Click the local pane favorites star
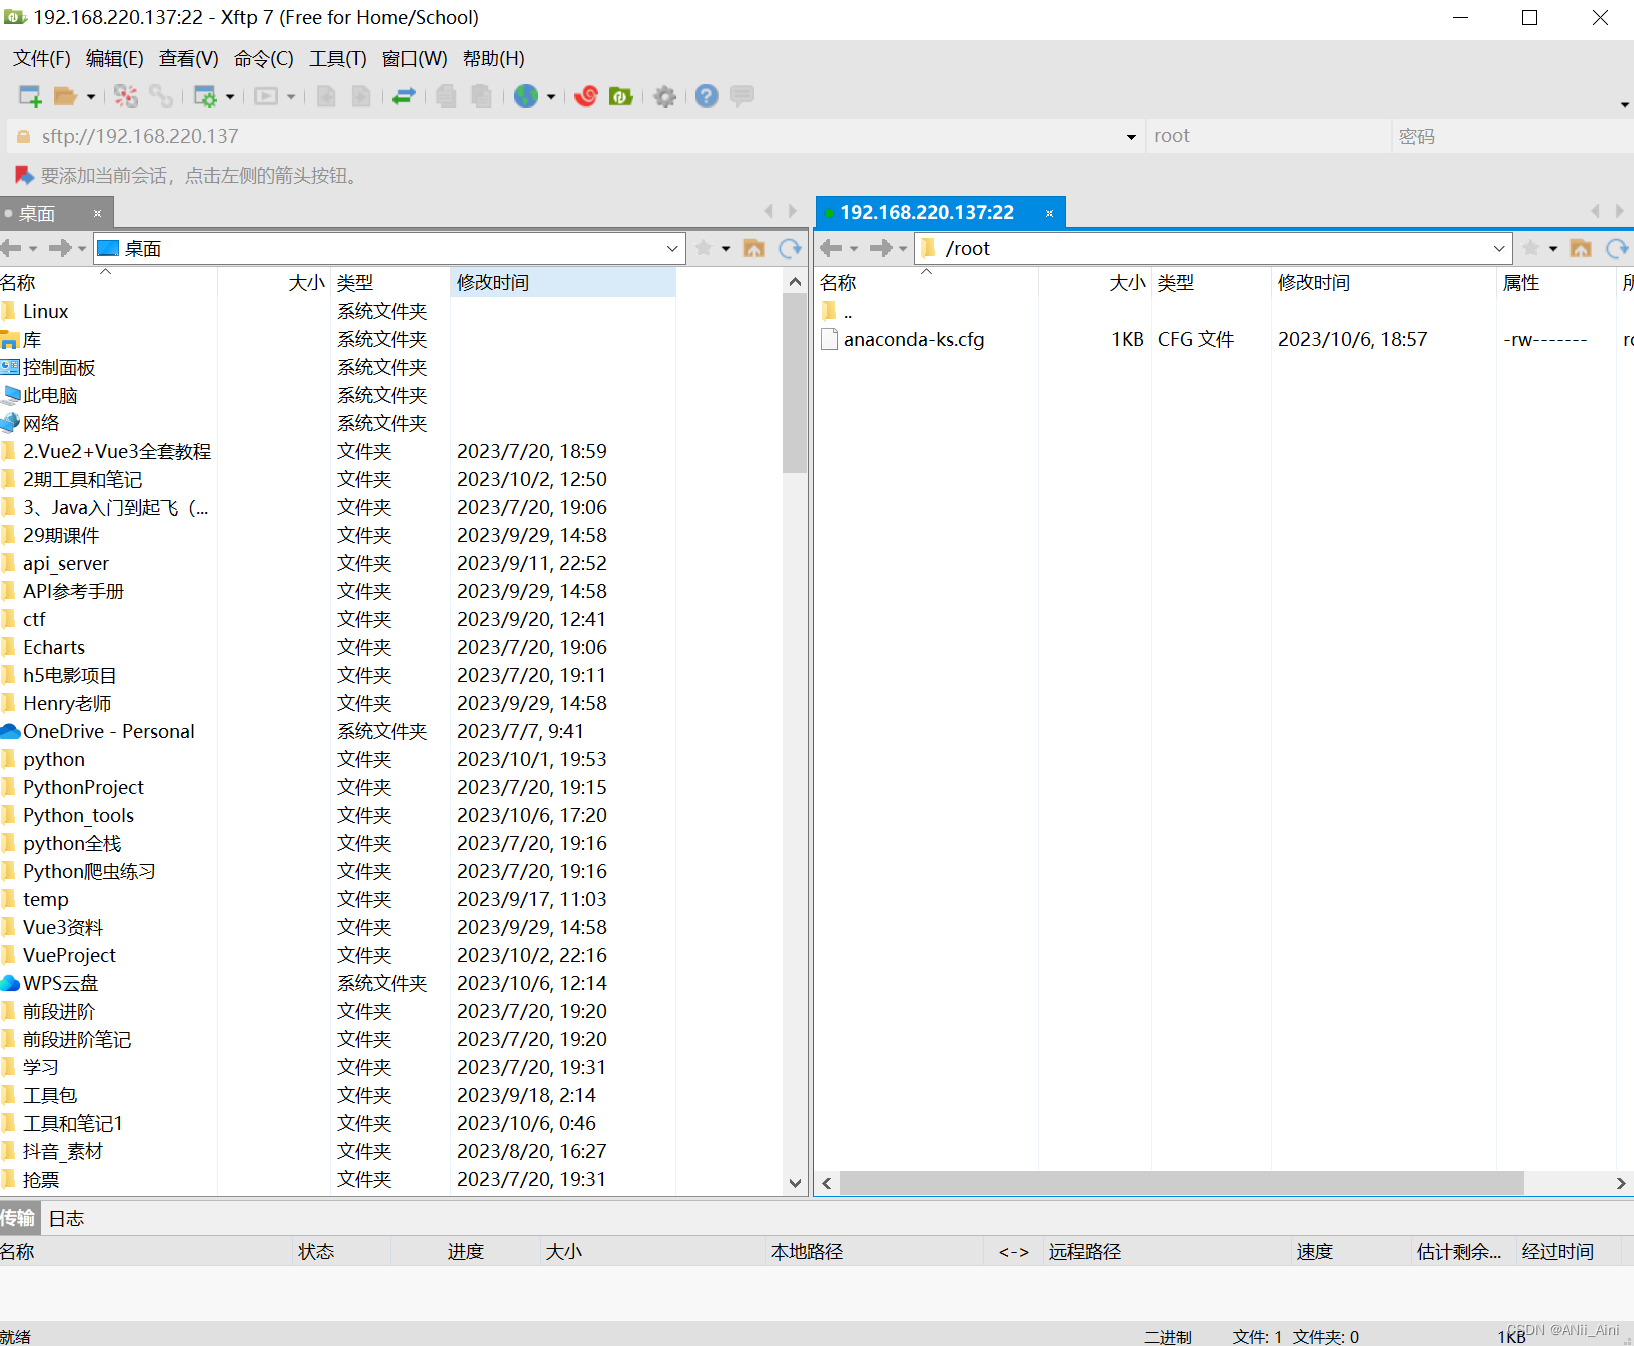 coord(704,248)
